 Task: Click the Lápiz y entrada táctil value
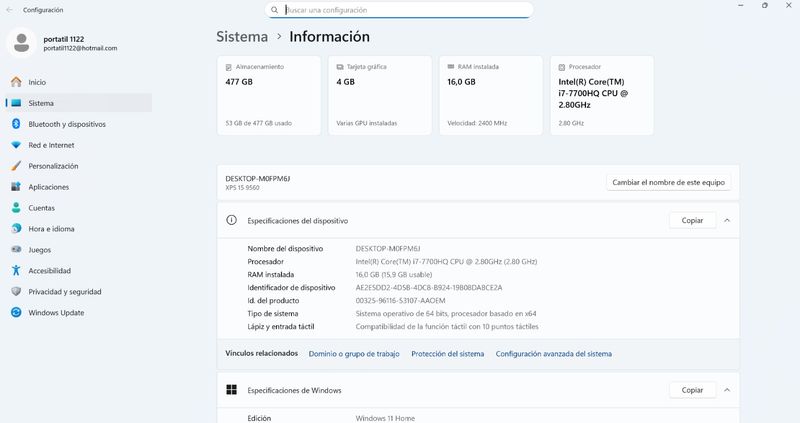pos(447,327)
